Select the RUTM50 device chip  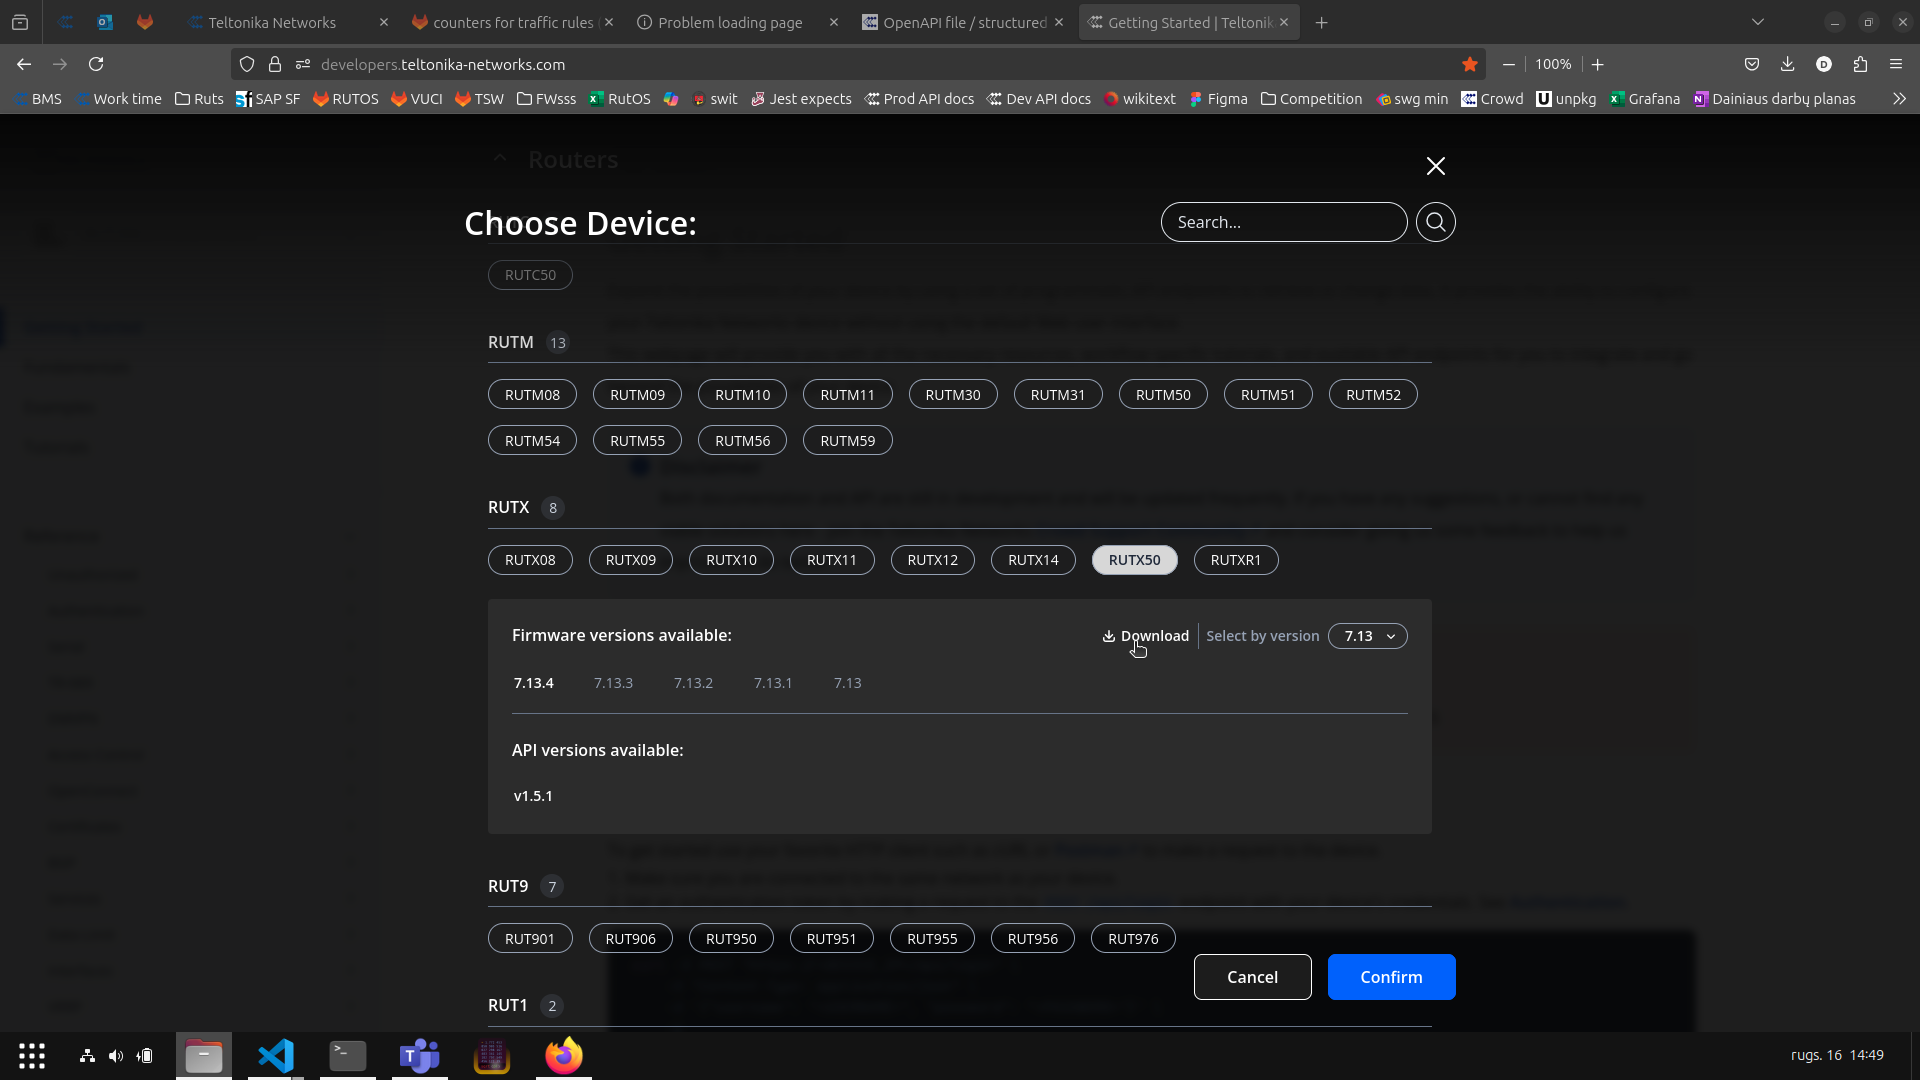click(1162, 395)
